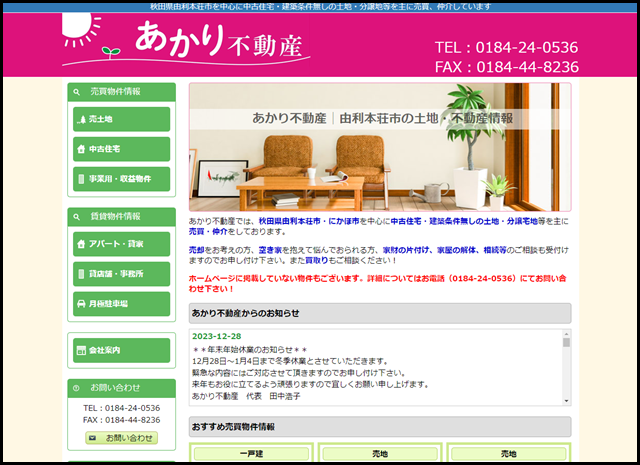Screen dimensions: 640x465
Task: Click the storefront icon on 会社案内
Action: pyautogui.click(x=81, y=350)
